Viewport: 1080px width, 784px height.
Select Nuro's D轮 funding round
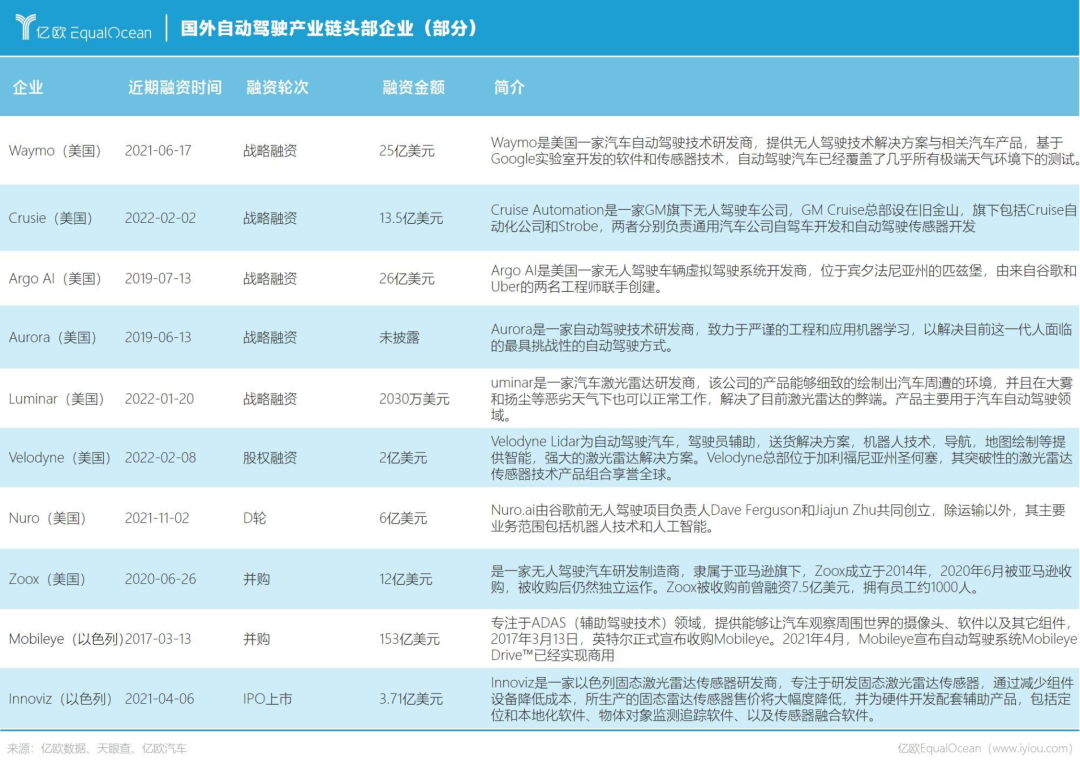click(x=254, y=518)
